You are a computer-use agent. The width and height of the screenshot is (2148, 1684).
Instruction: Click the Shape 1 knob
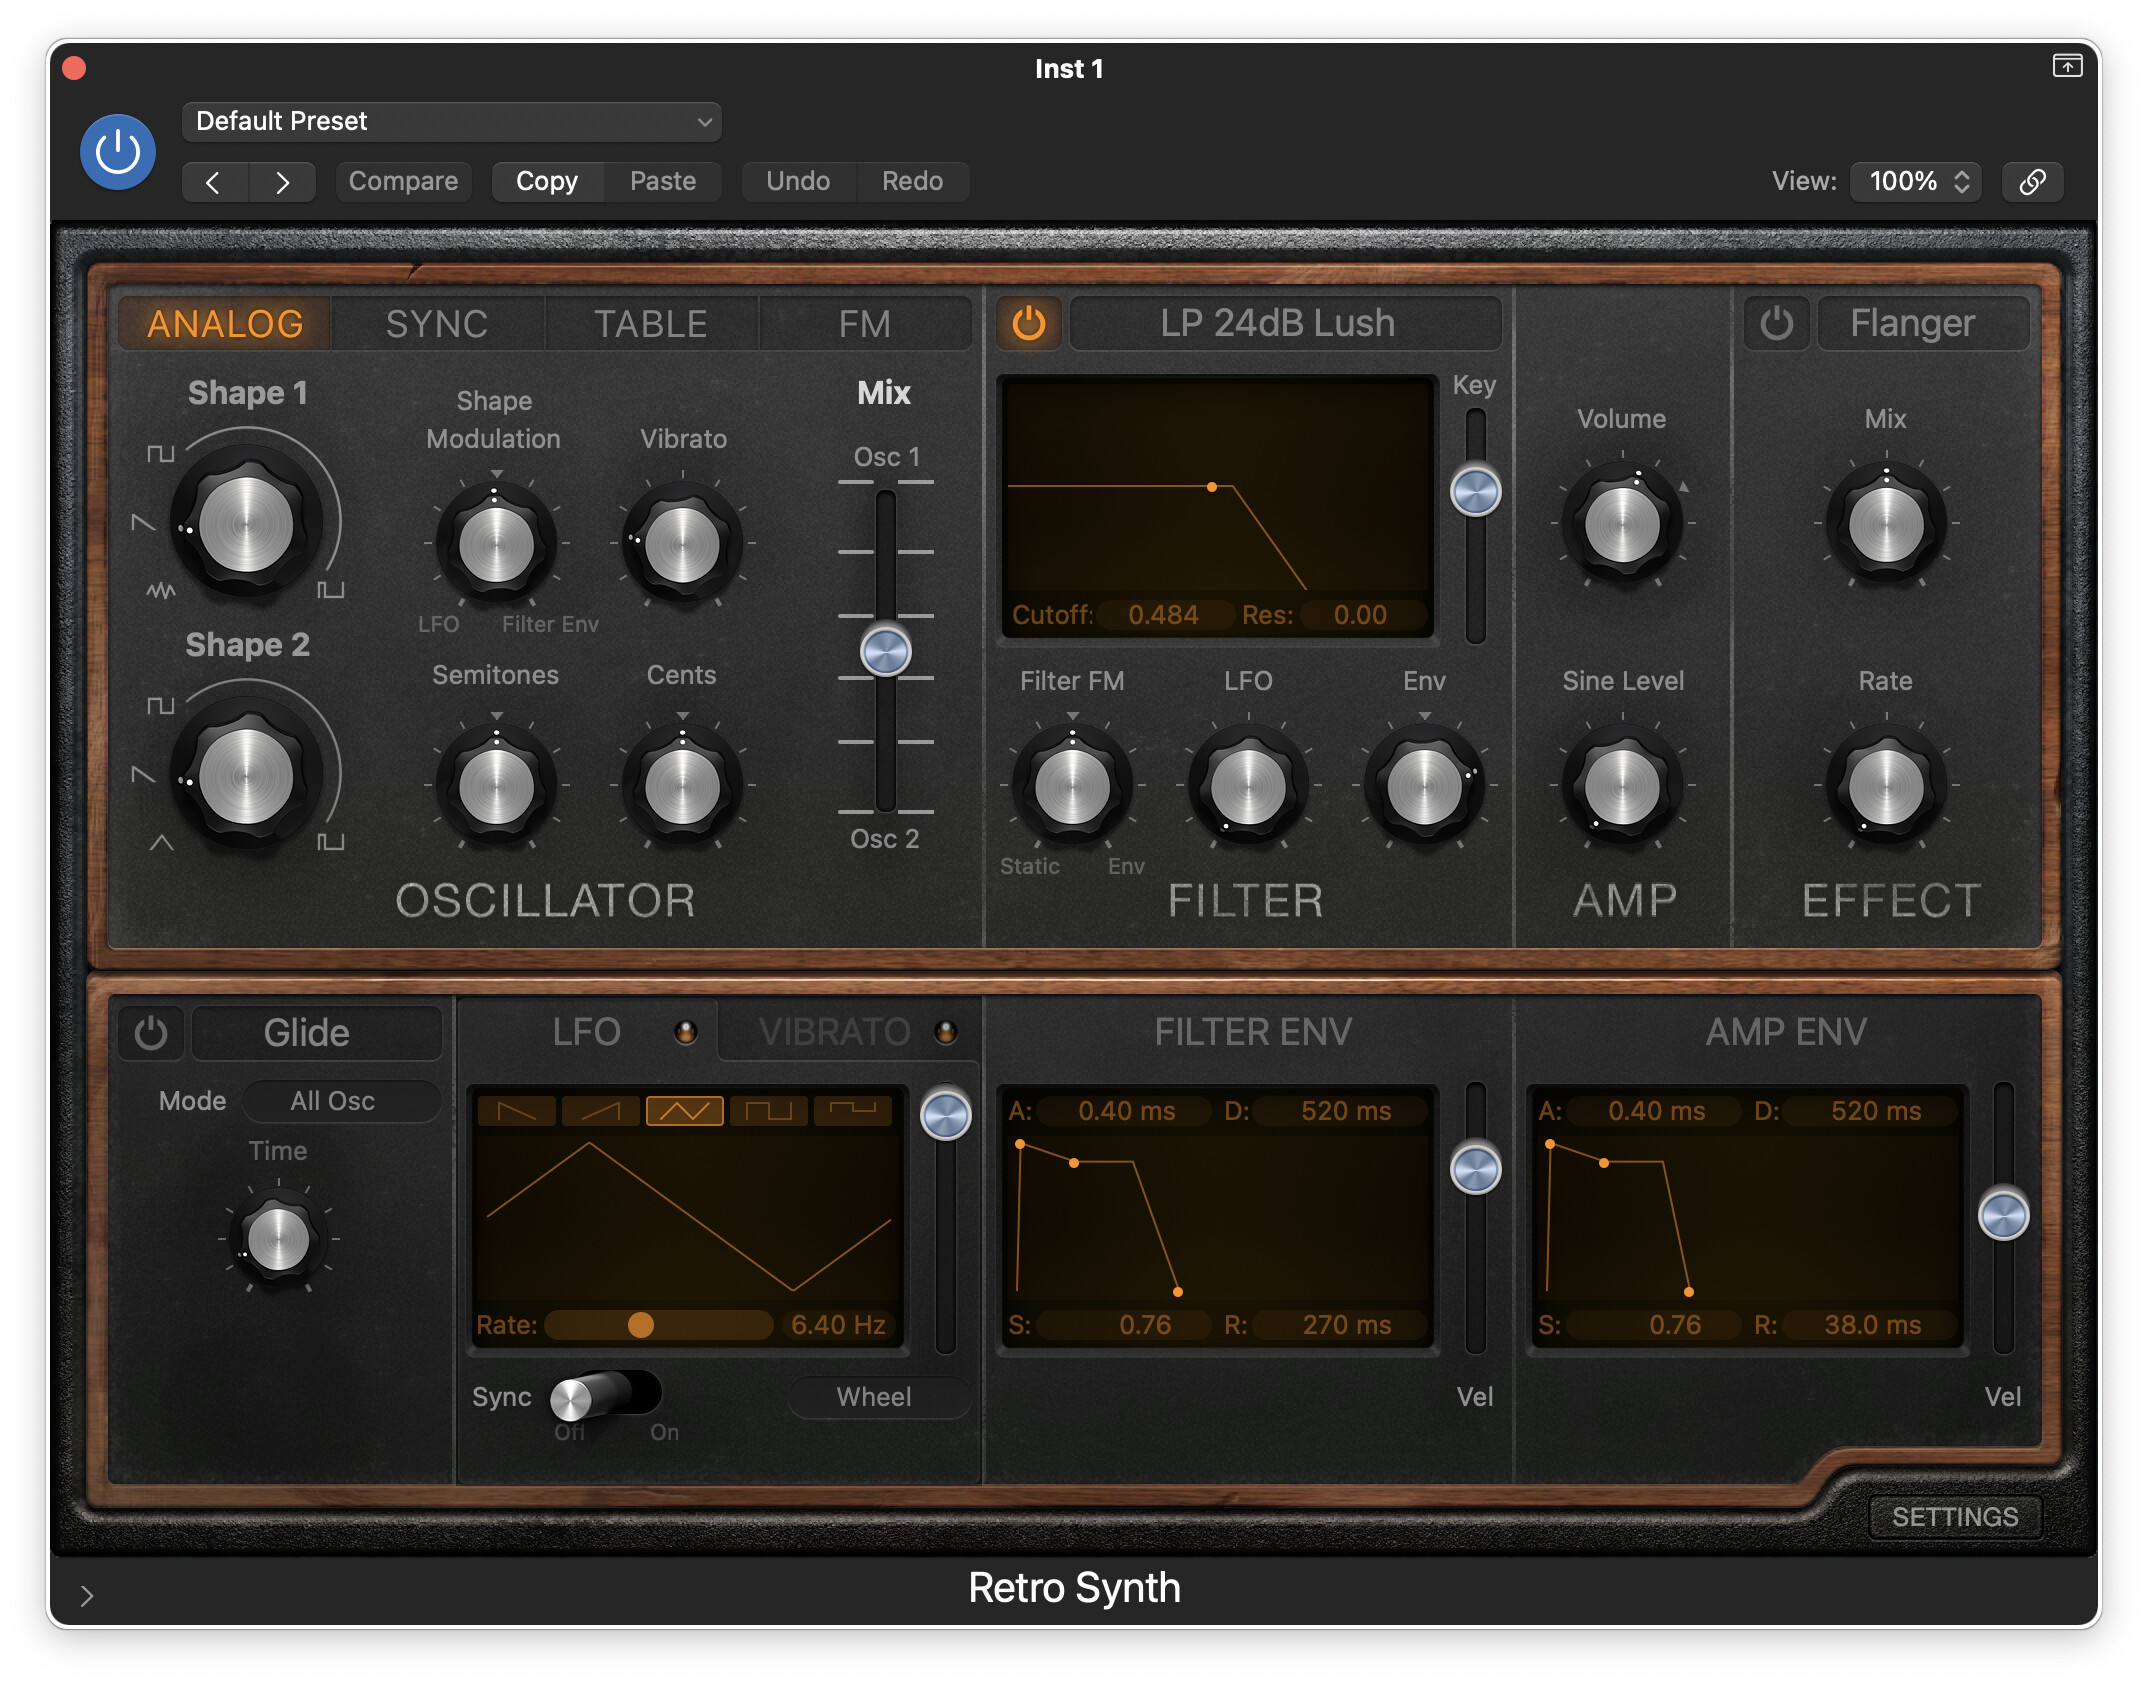[246, 523]
